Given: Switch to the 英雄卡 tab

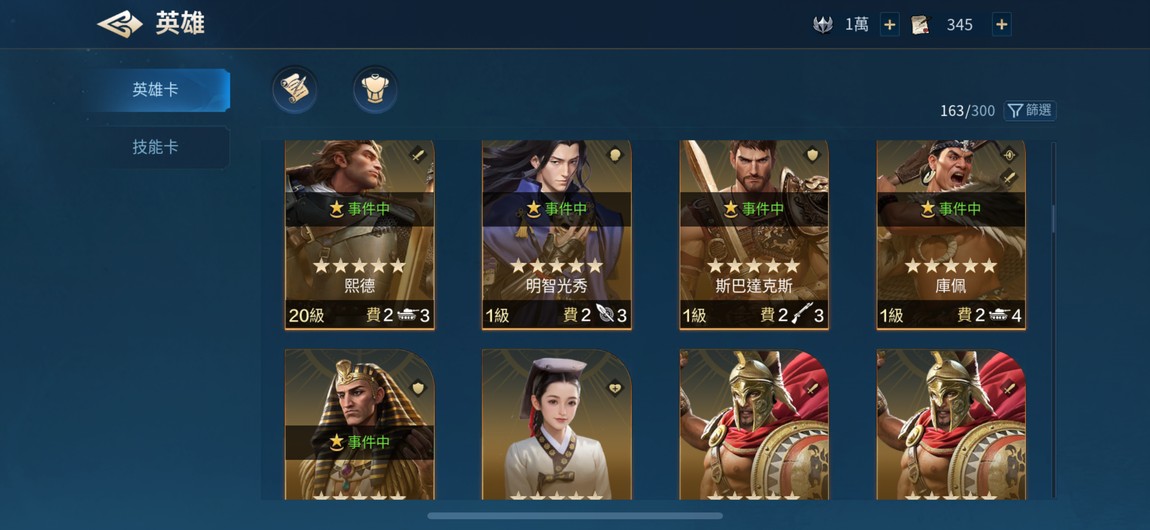Looking at the screenshot, I should tap(156, 90).
